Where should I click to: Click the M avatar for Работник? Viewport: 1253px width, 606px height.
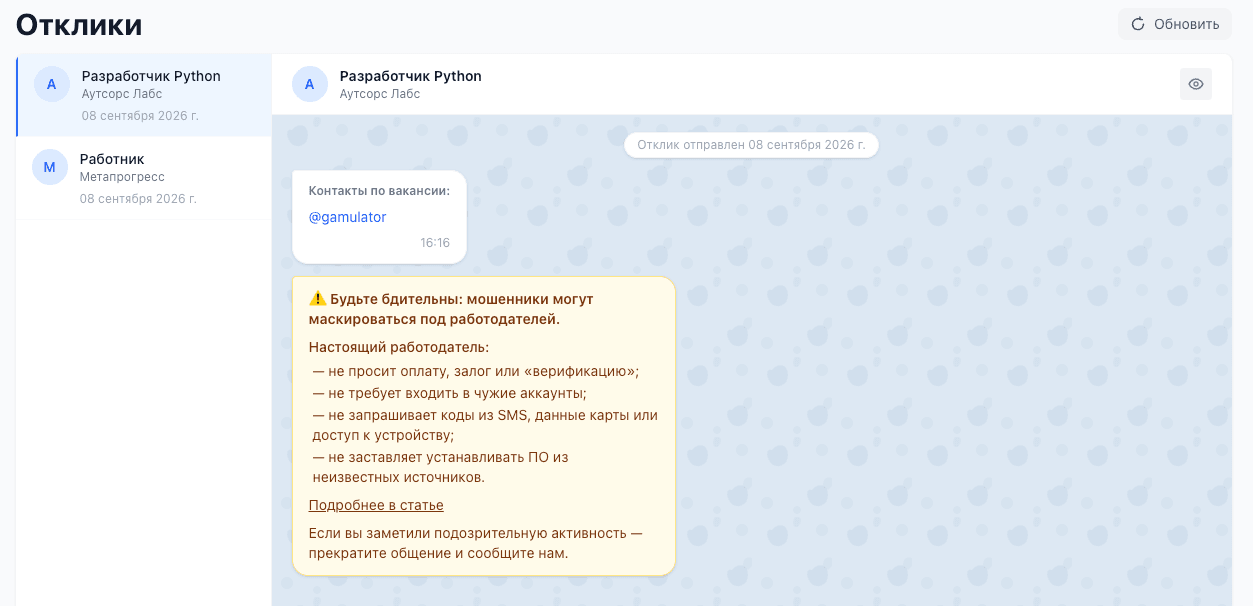pos(50,167)
